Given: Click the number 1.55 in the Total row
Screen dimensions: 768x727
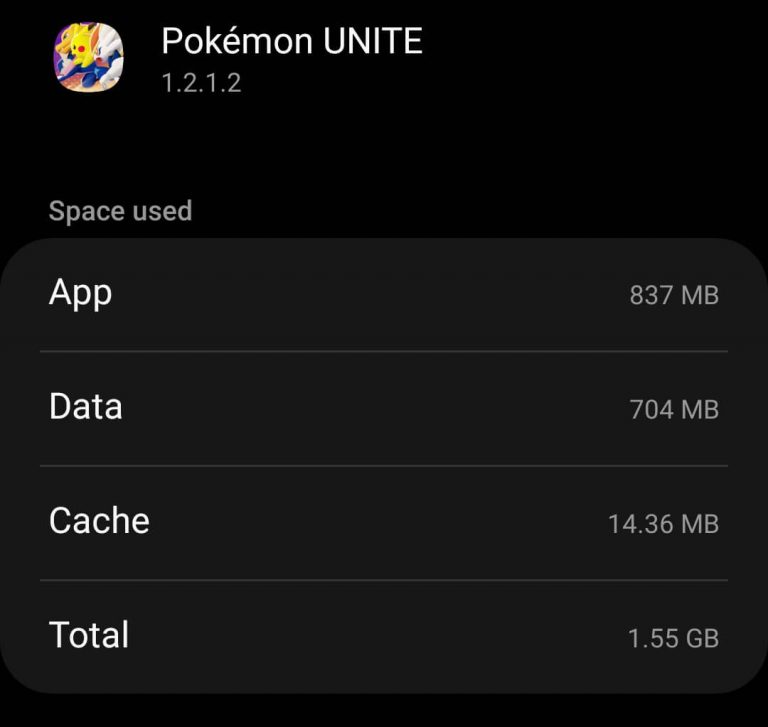Looking at the screenshot, I should click(x=652, y=638).
